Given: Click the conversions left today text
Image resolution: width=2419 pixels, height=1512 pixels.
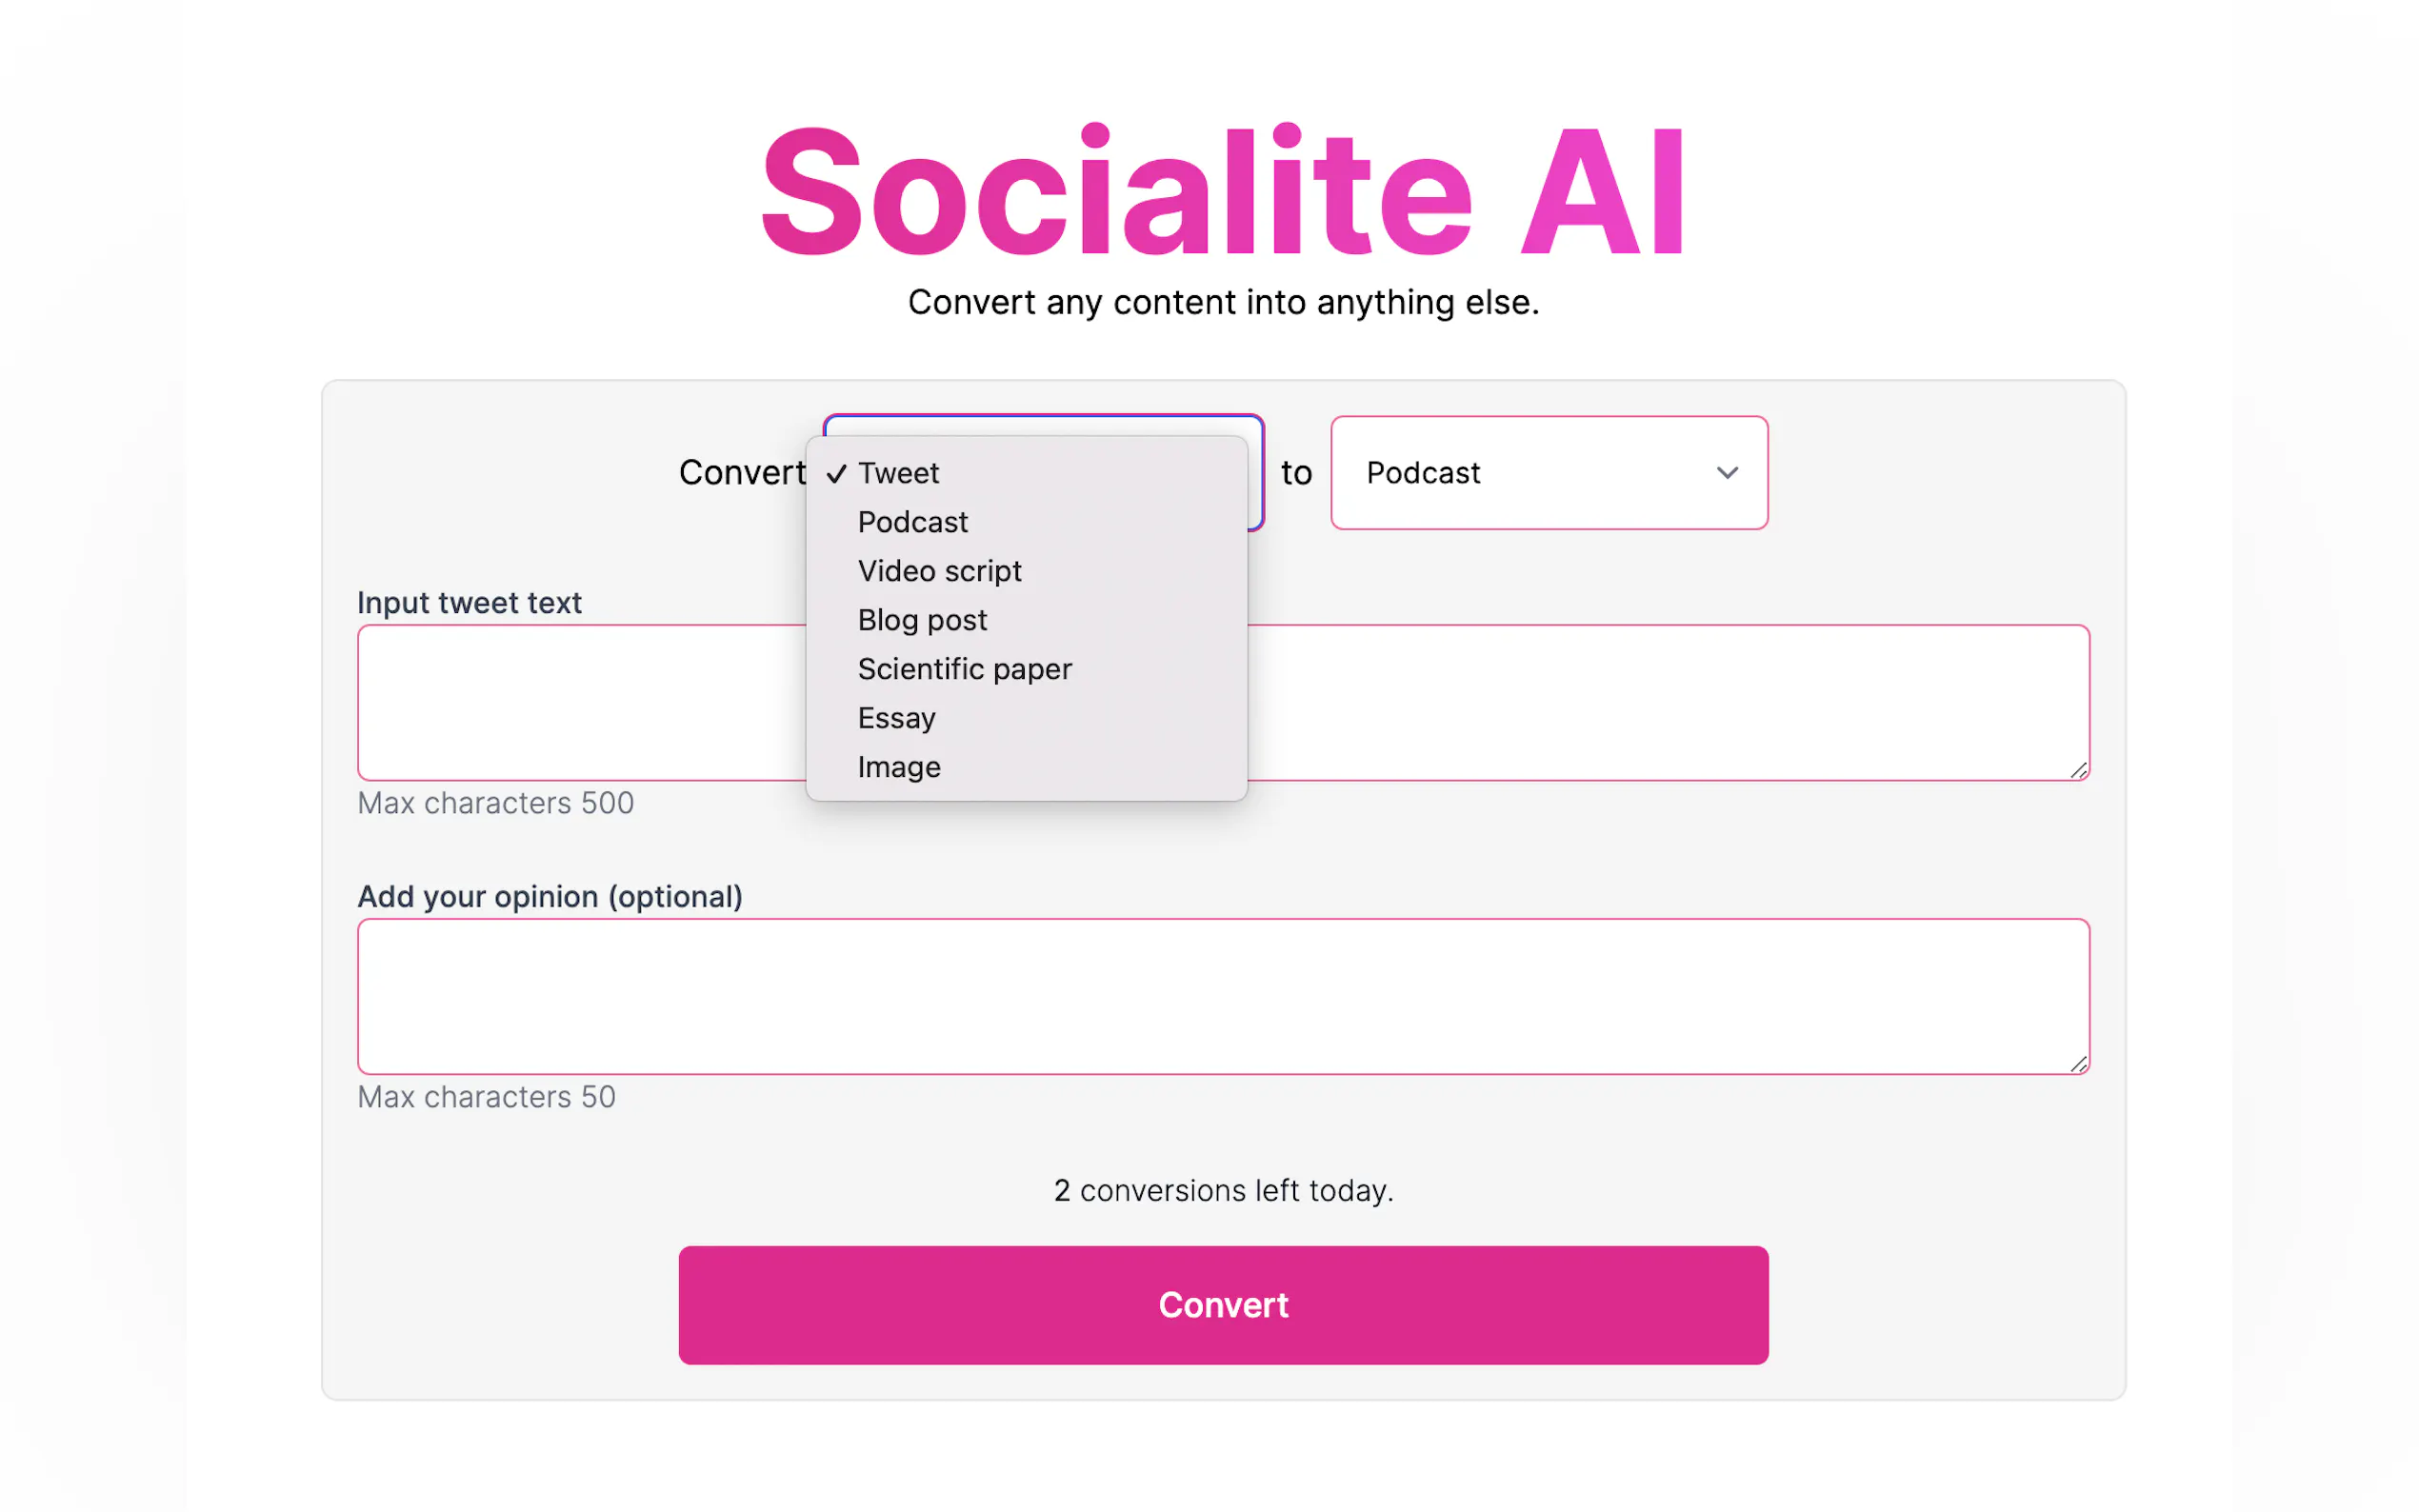Looking at the screenshot, I should pyautogui.click(x=1222, y=1190).
